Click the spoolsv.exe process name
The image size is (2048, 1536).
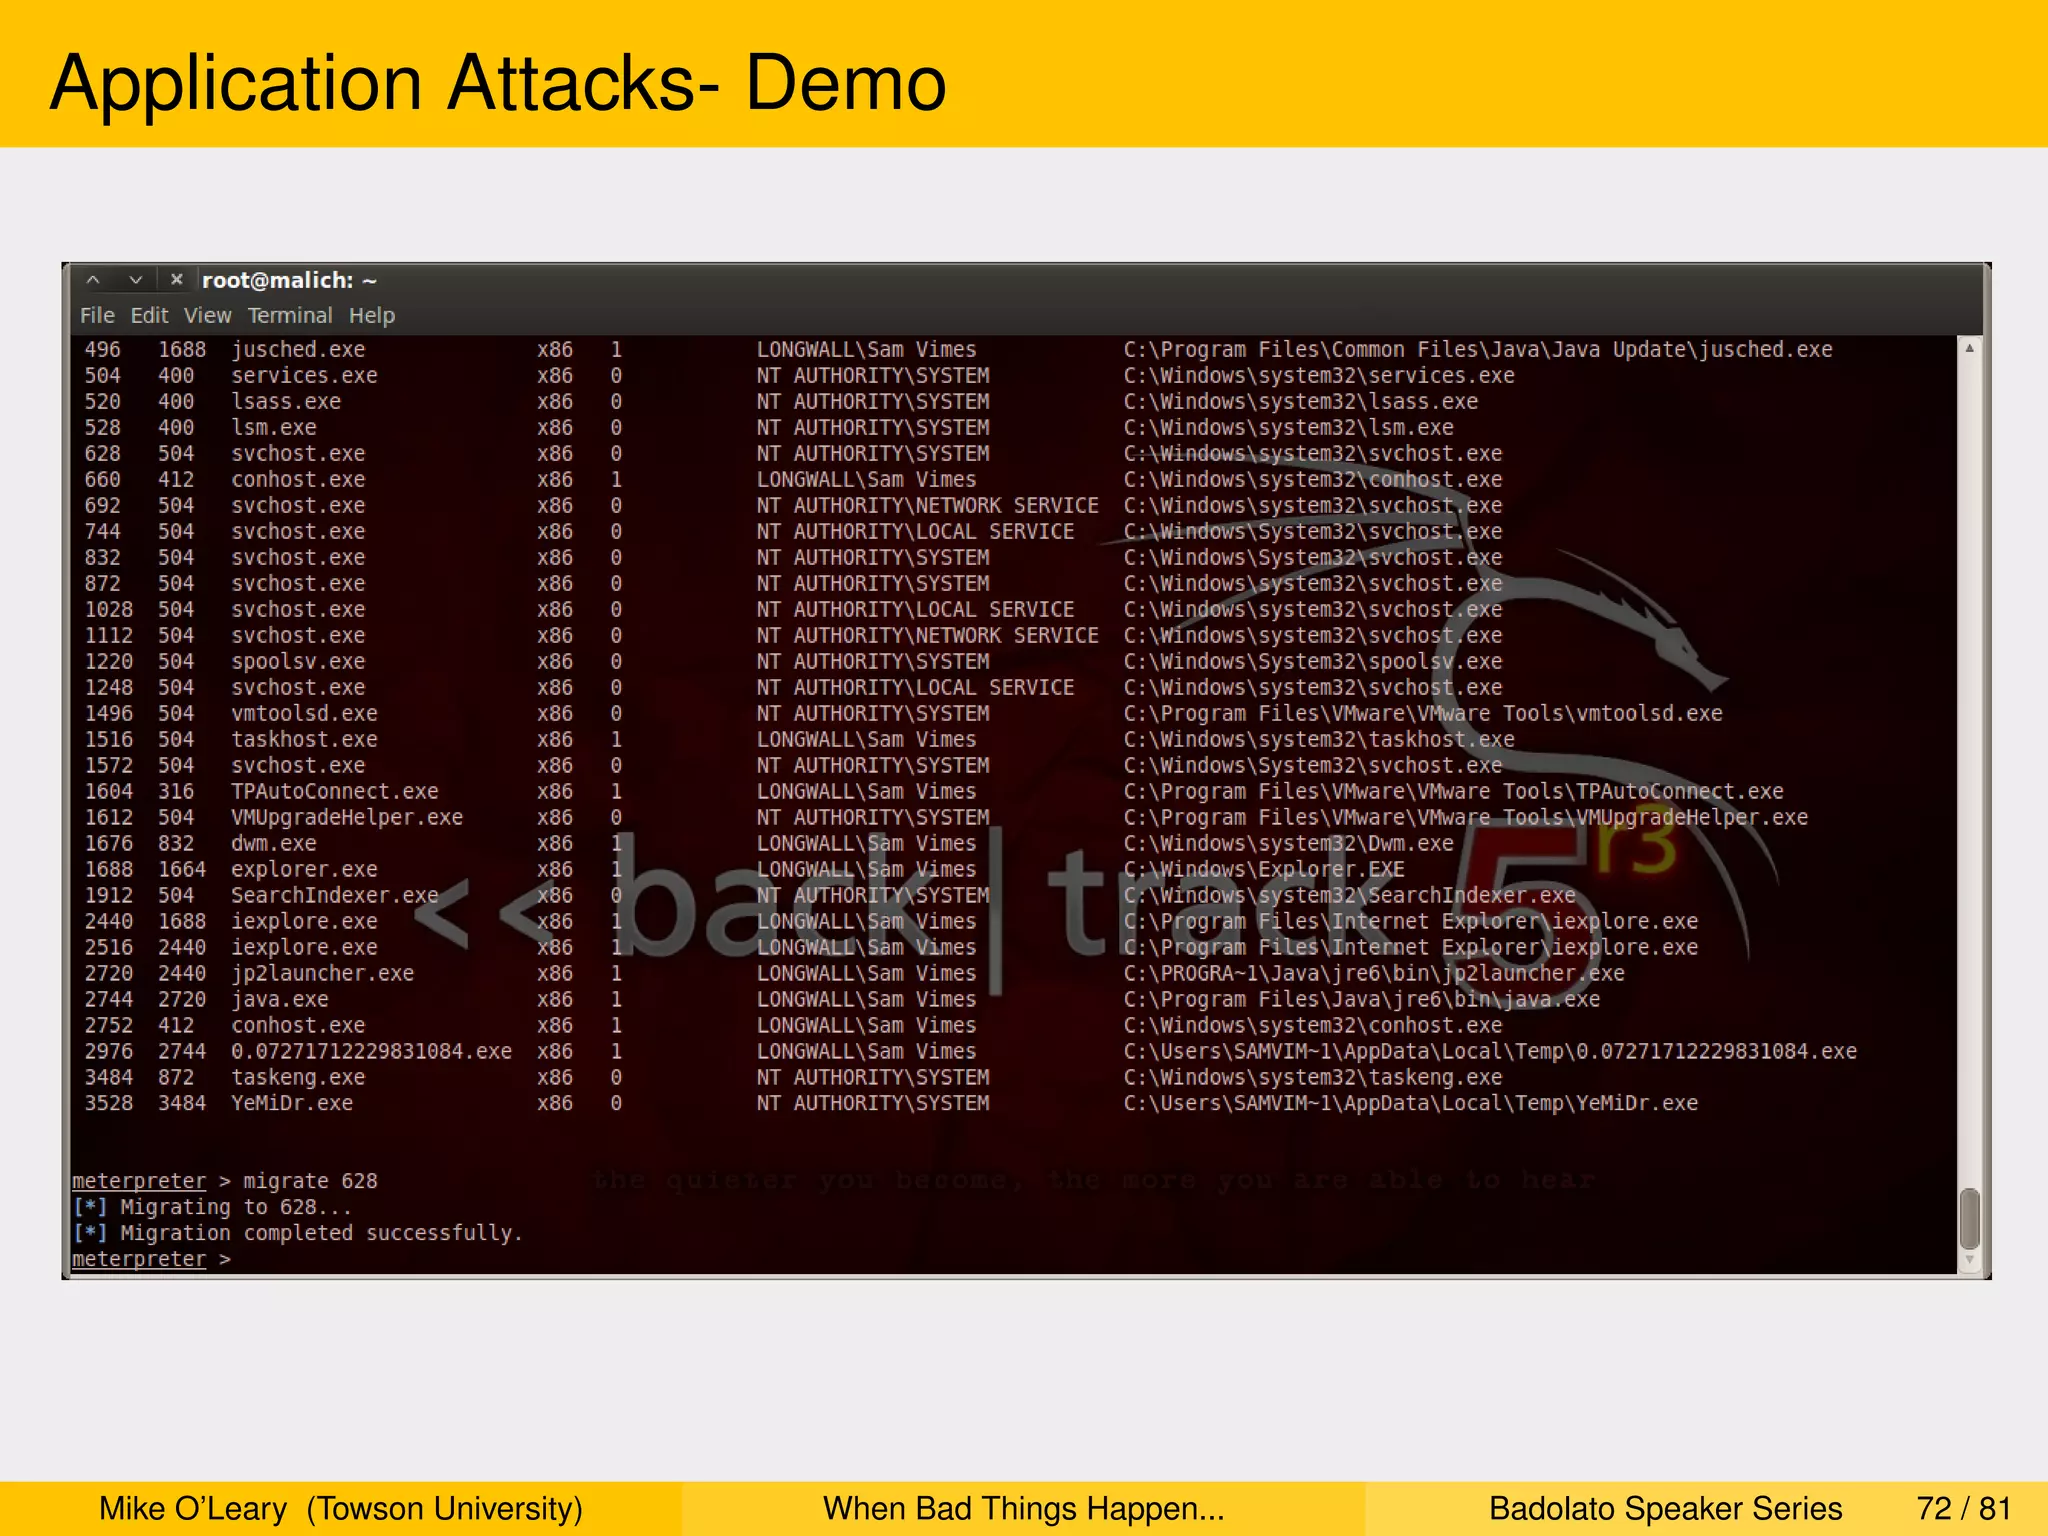click(298, 662)
